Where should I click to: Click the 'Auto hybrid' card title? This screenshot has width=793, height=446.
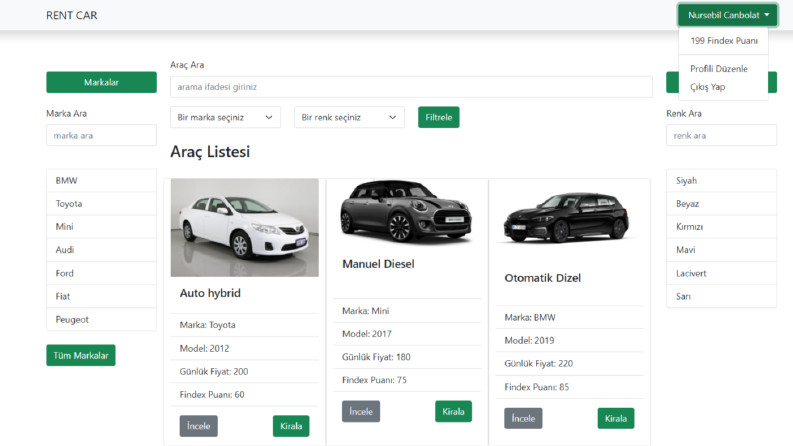(210, 293)
